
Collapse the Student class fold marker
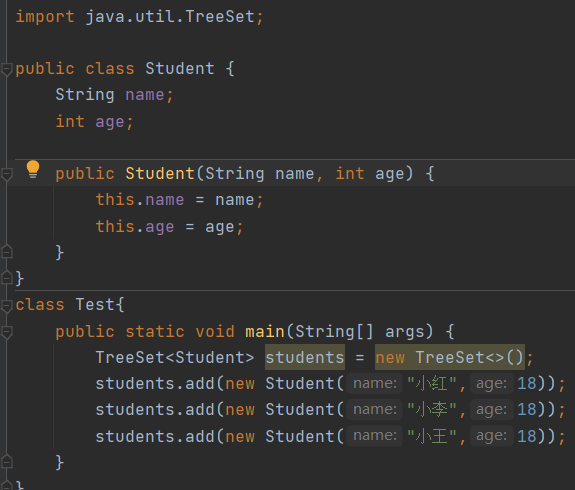tap(7, 69)
